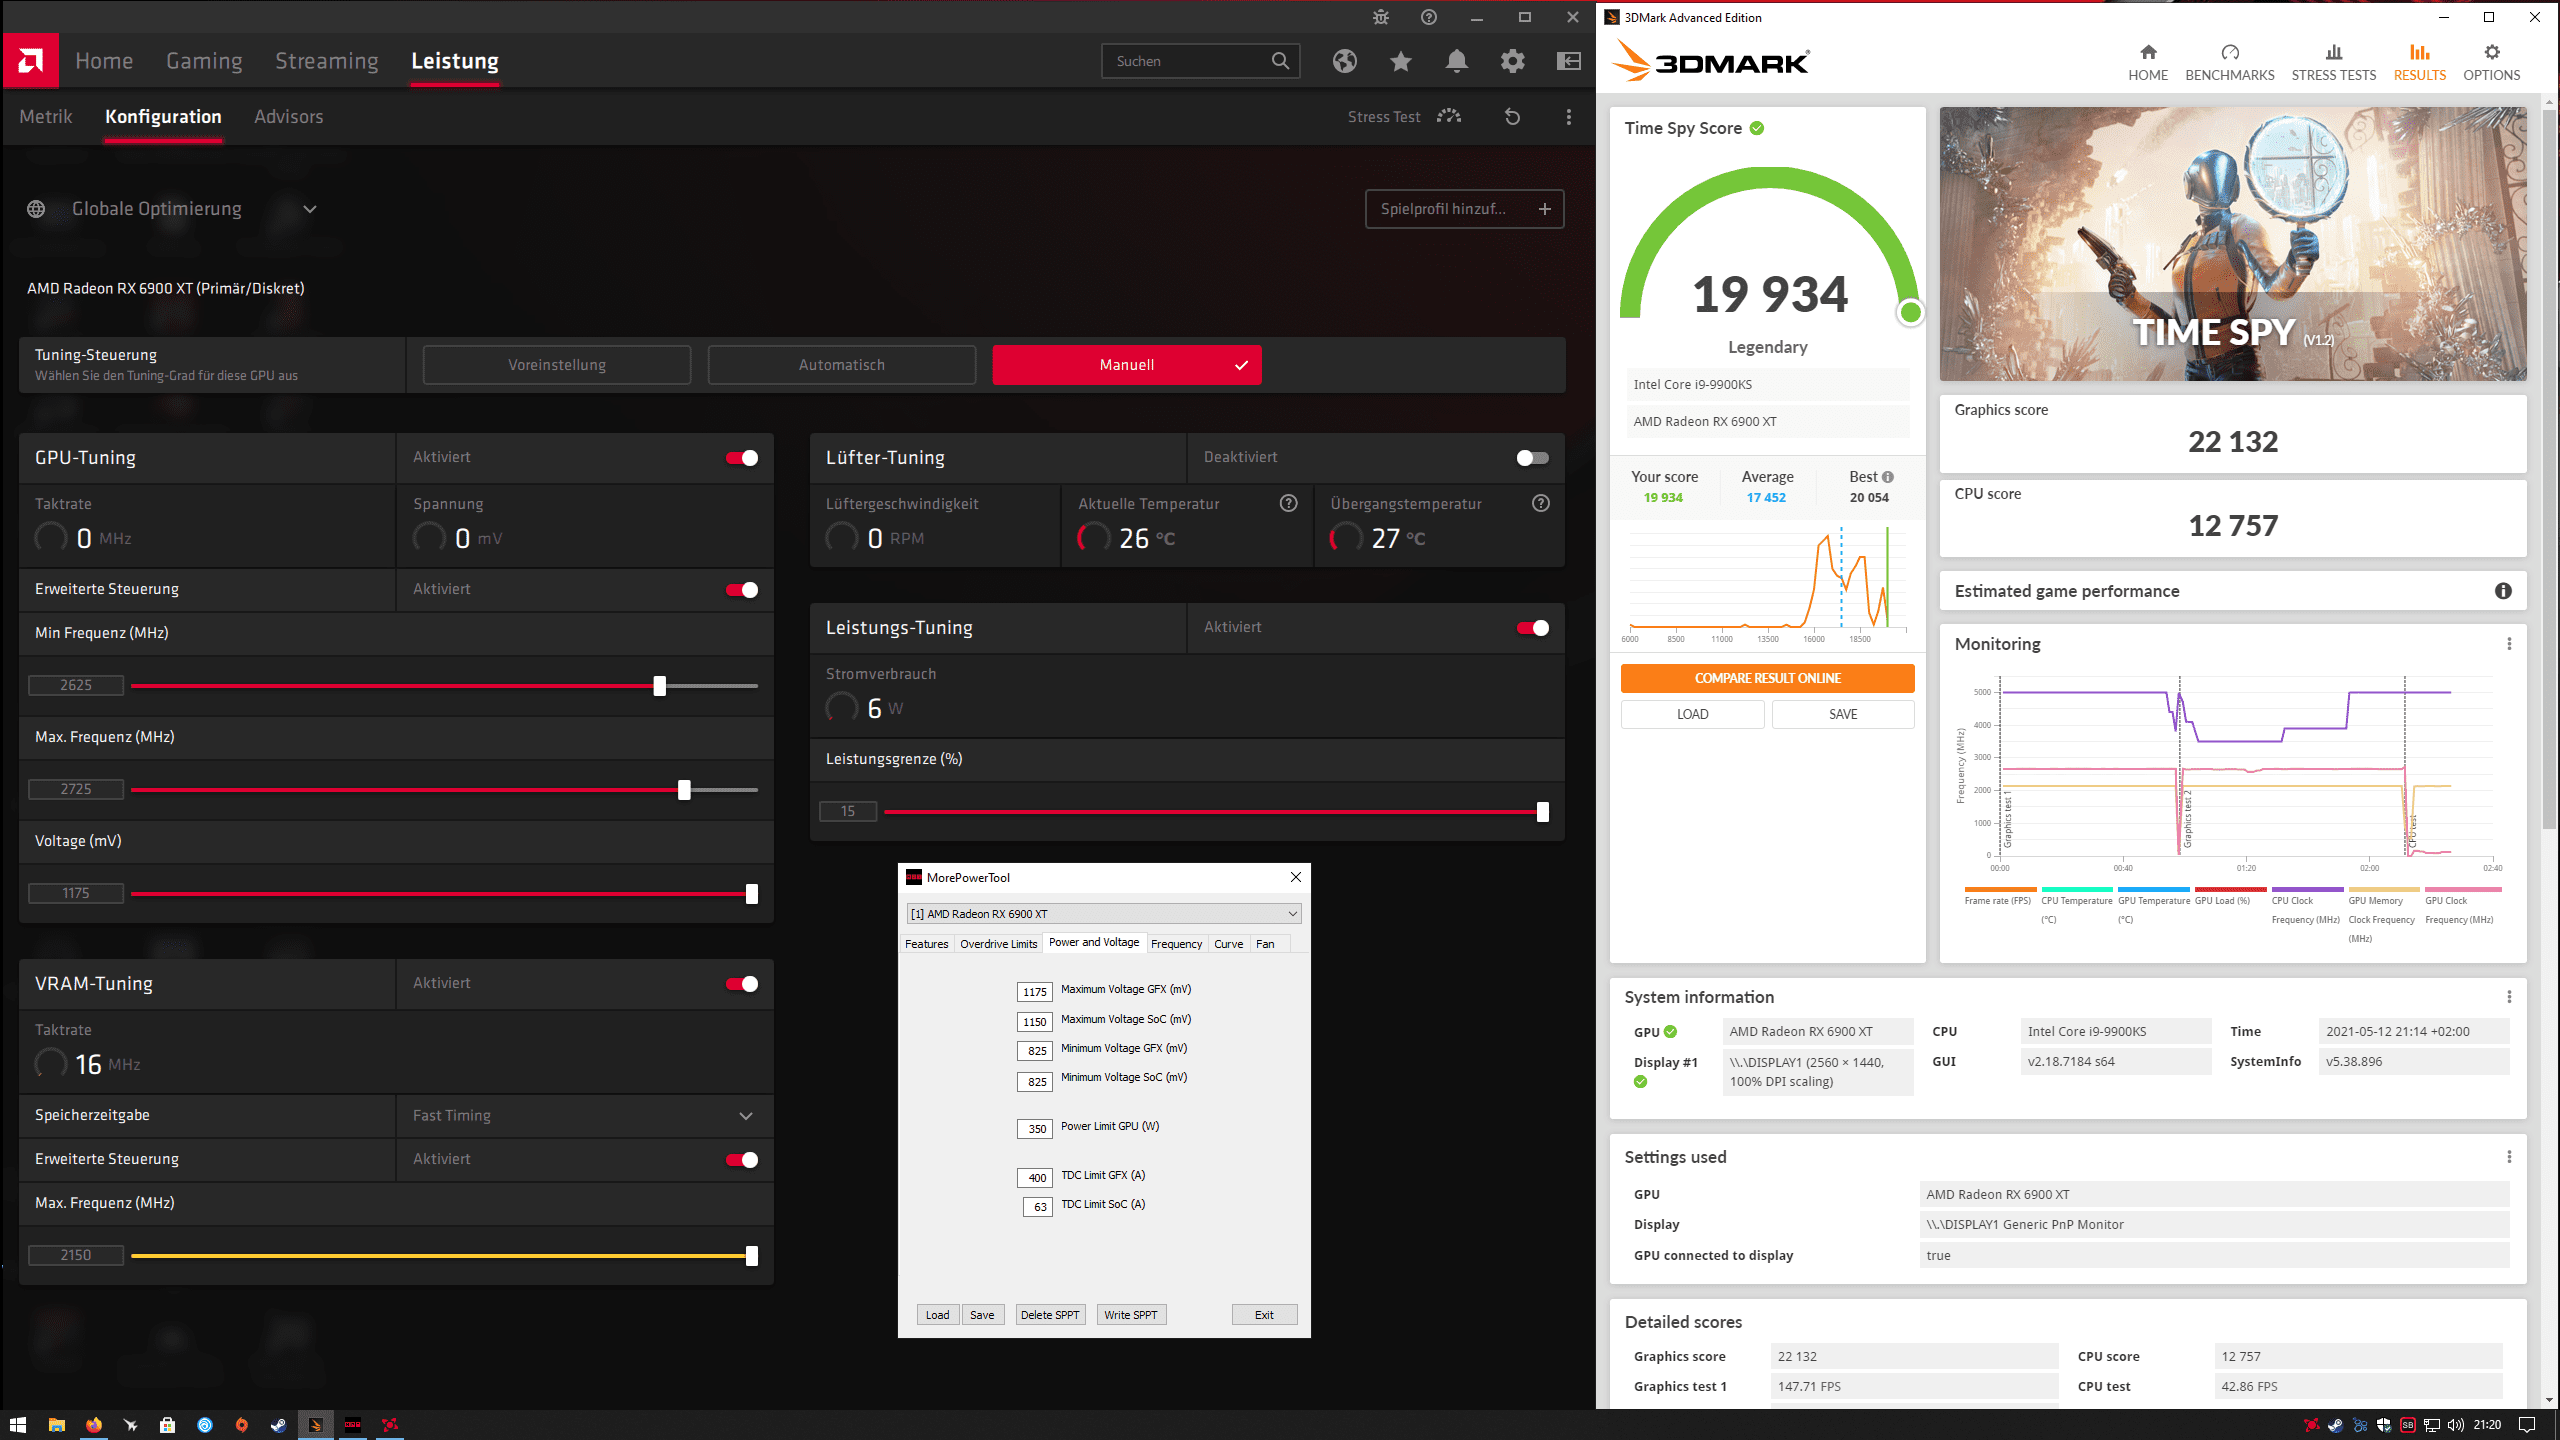Open 3DMark OPTIONS gear
The height and width of the screenshot is (1440, 2560).
tap(2492, 62)
